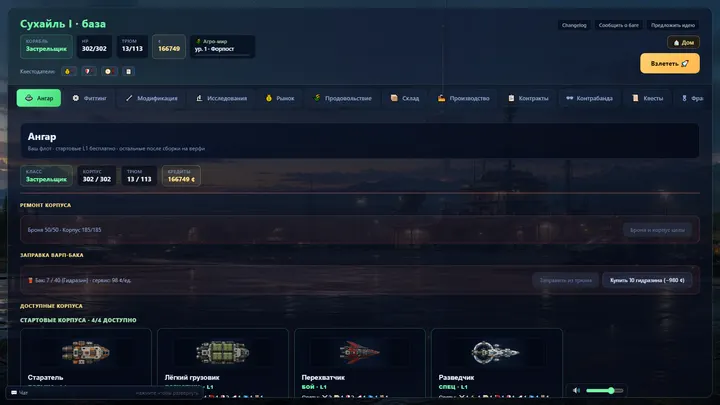This screenshot has height=405, width=720.
Task: Click the Агро-мир ур. 1 Форпост chip
Action: (x=223, y=46)
